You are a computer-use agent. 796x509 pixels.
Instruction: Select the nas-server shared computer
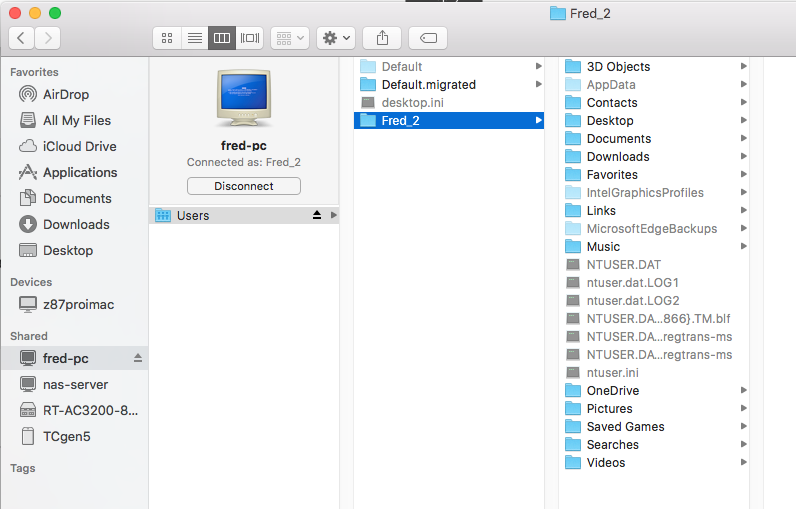75,385
